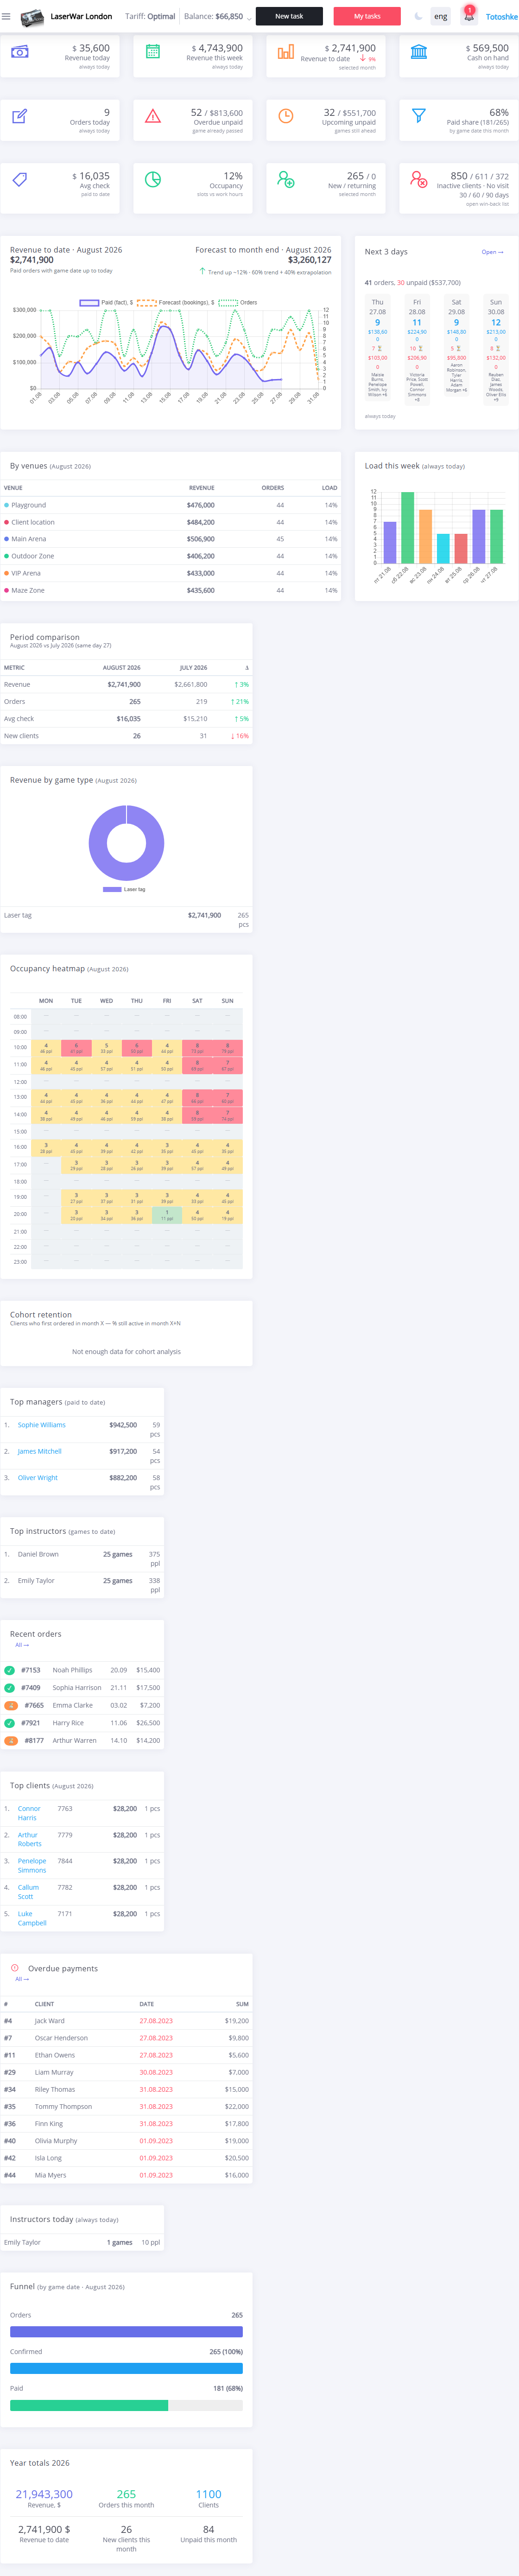Open the Totoshke user profile link
The width and height of the screenshot is (519, 2576).
click(x=501, y=16)
